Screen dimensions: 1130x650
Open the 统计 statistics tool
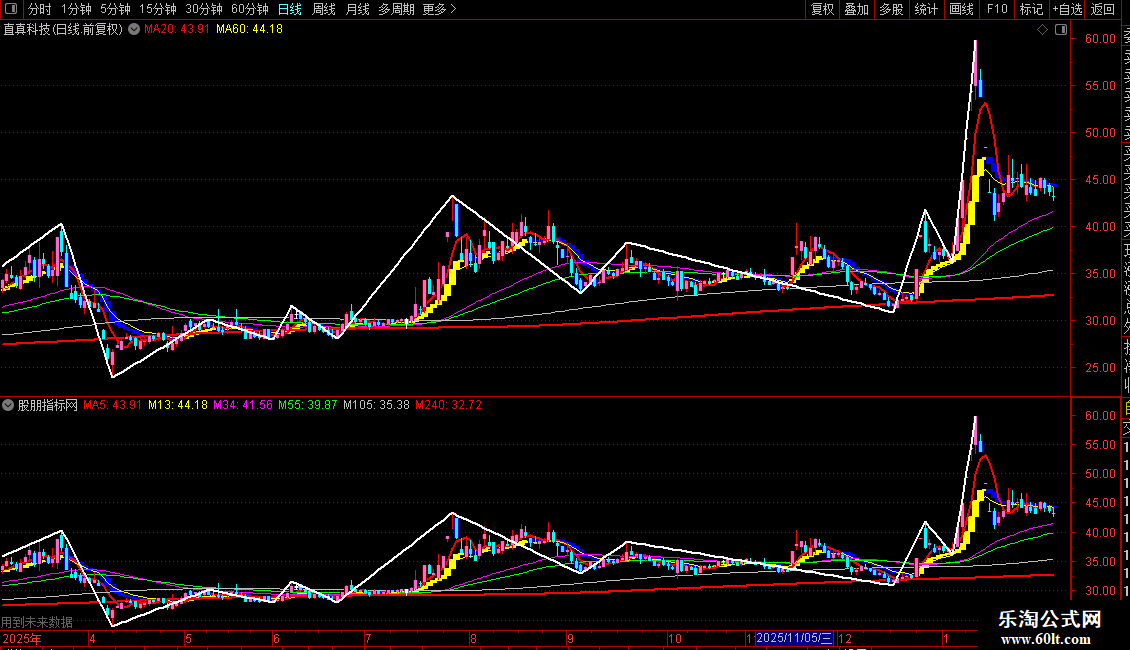(x=926, y=9)
